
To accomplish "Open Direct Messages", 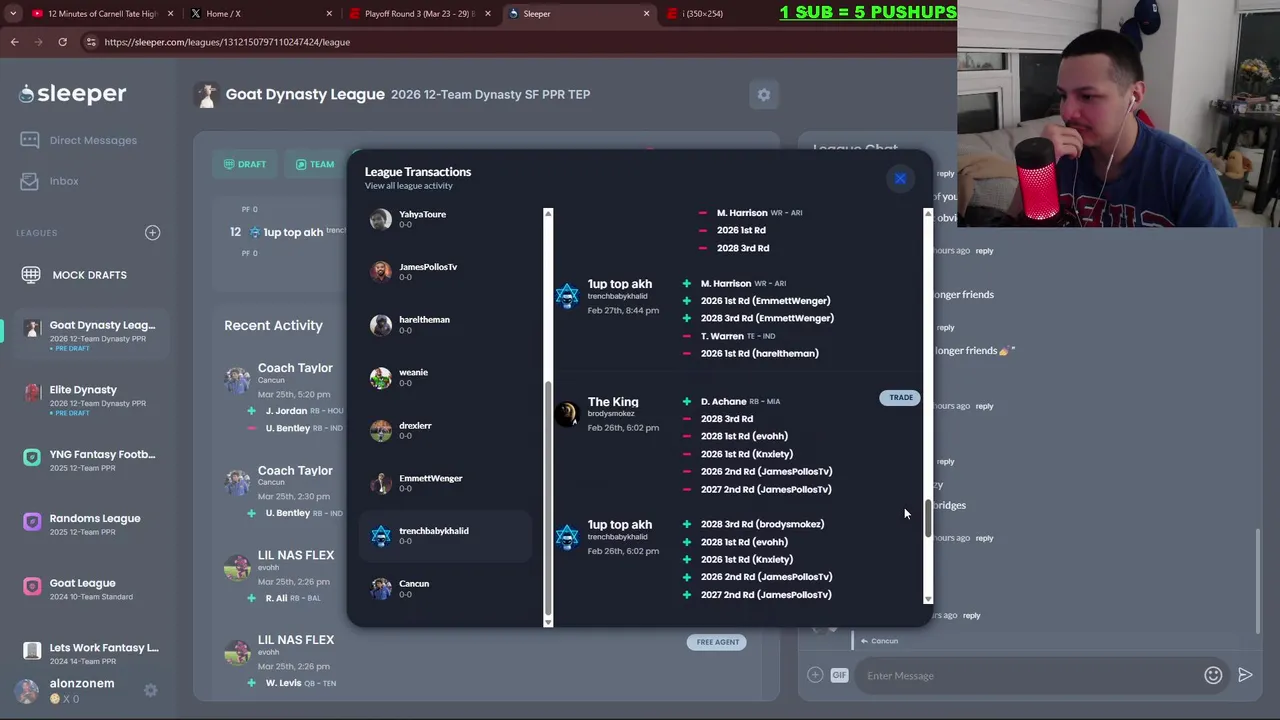I will (x=79, y=140).
